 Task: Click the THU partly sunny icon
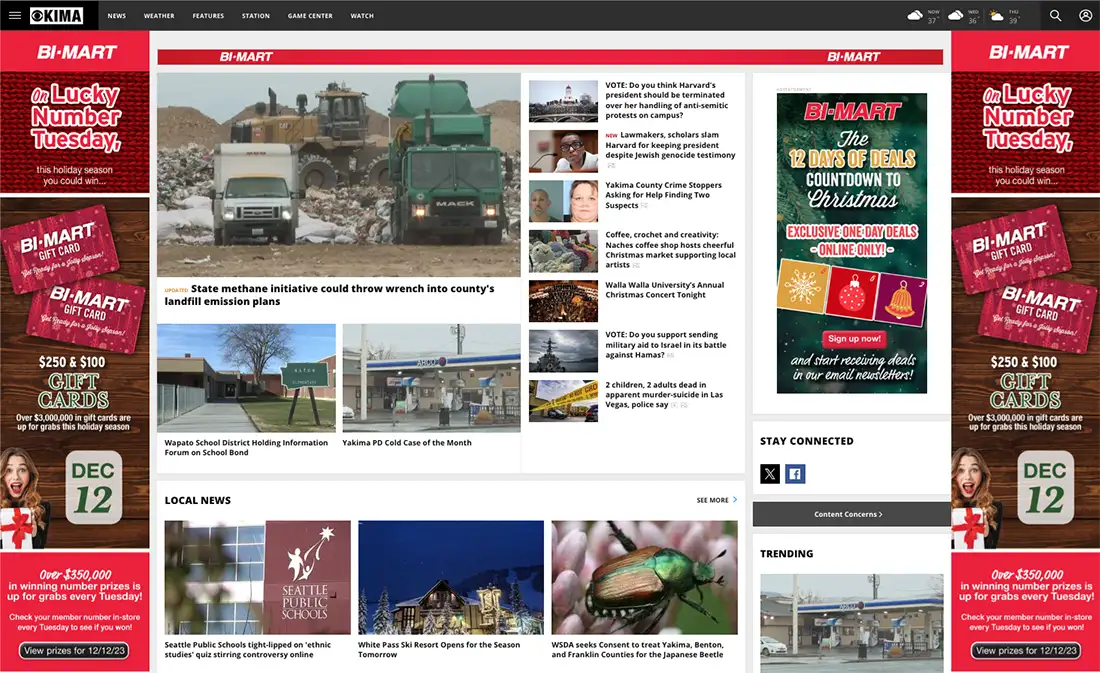(x=996, y=15)
